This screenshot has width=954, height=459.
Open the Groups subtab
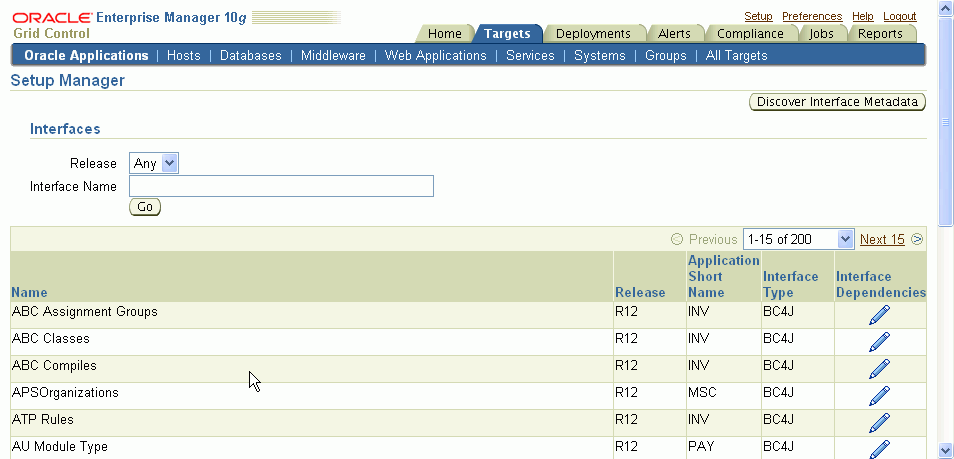666,55
